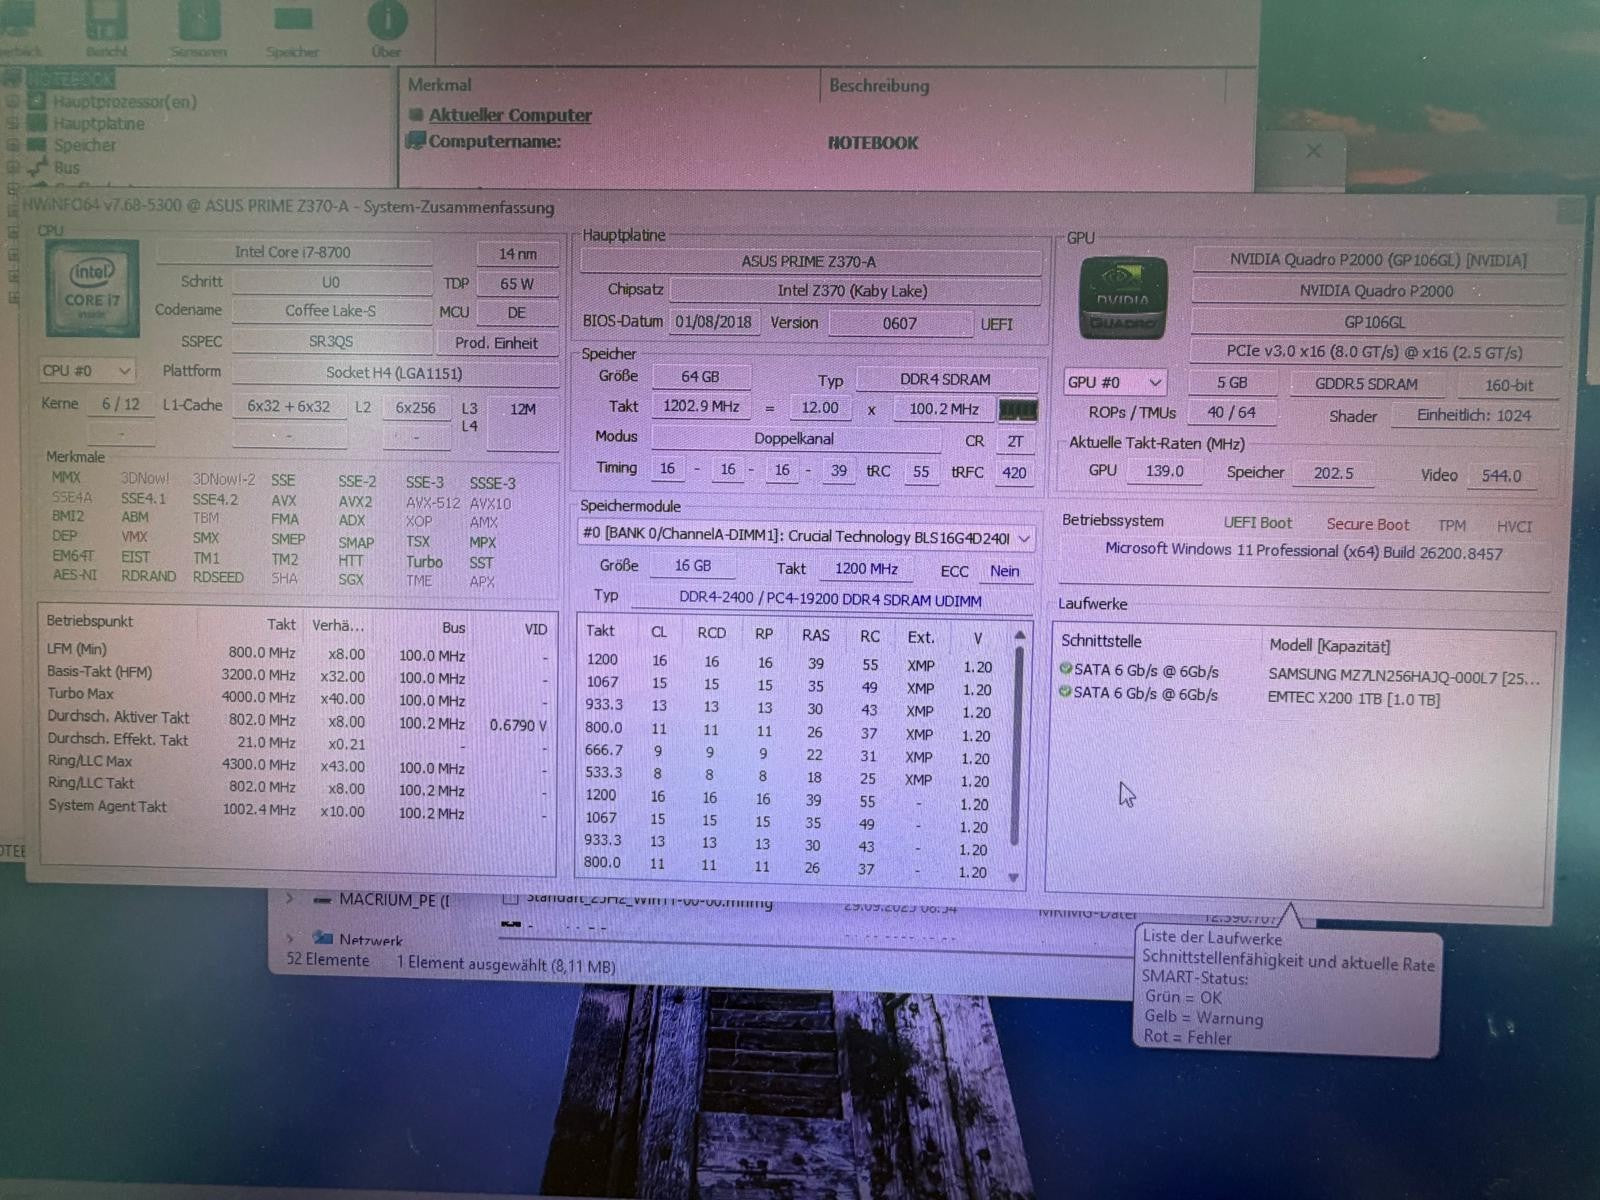This screenshot has height=1200, width=1600.
Task: Expand the Bus tree node
Action: pyautogui.click(x=13, y=167)
